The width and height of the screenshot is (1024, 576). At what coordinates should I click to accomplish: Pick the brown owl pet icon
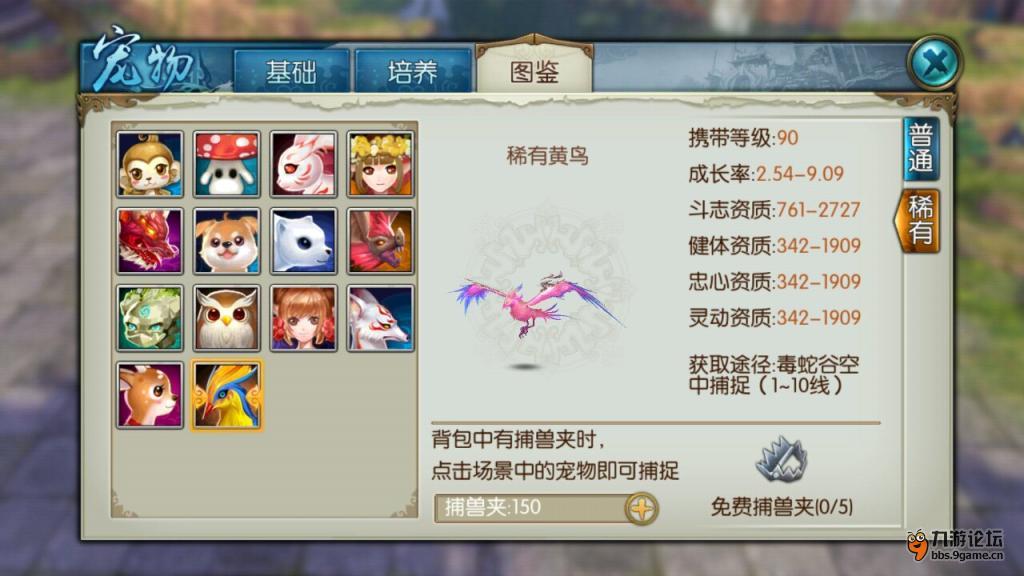click(227, 318)
